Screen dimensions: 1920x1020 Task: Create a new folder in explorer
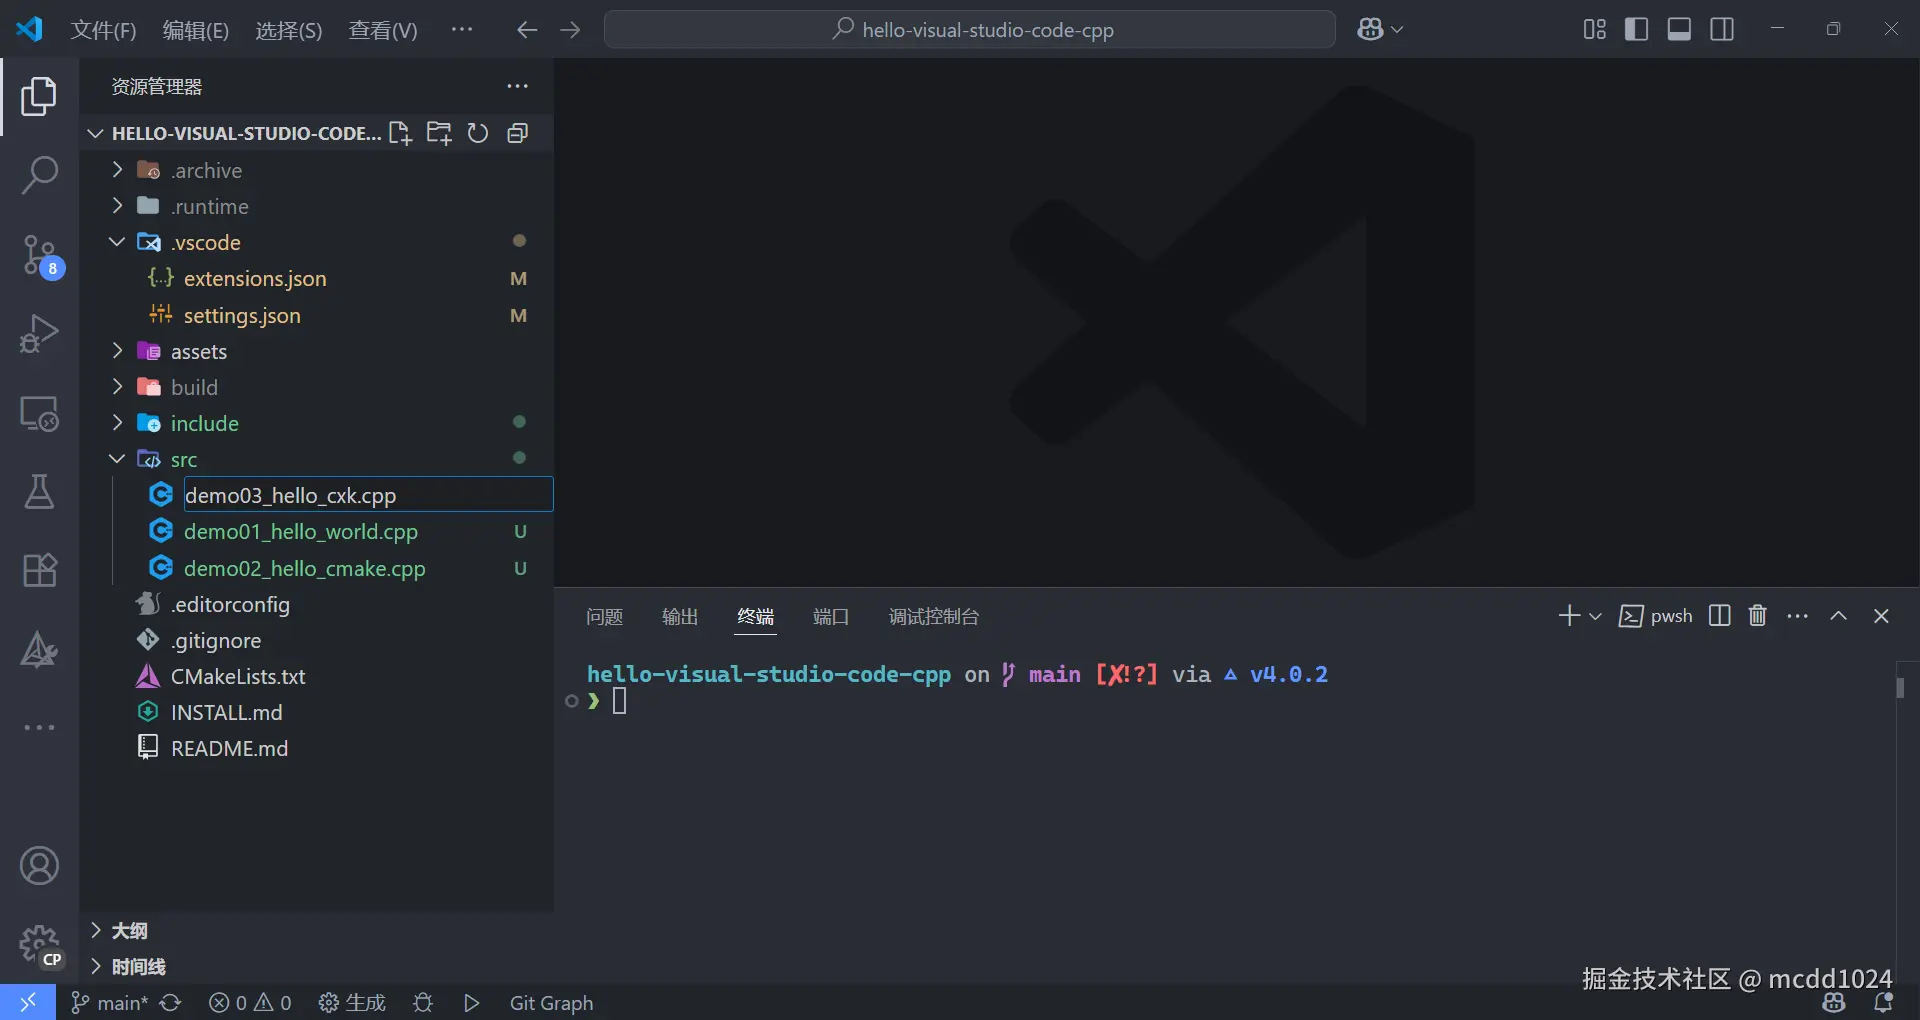pyautogui.click(x=439, y=133)
